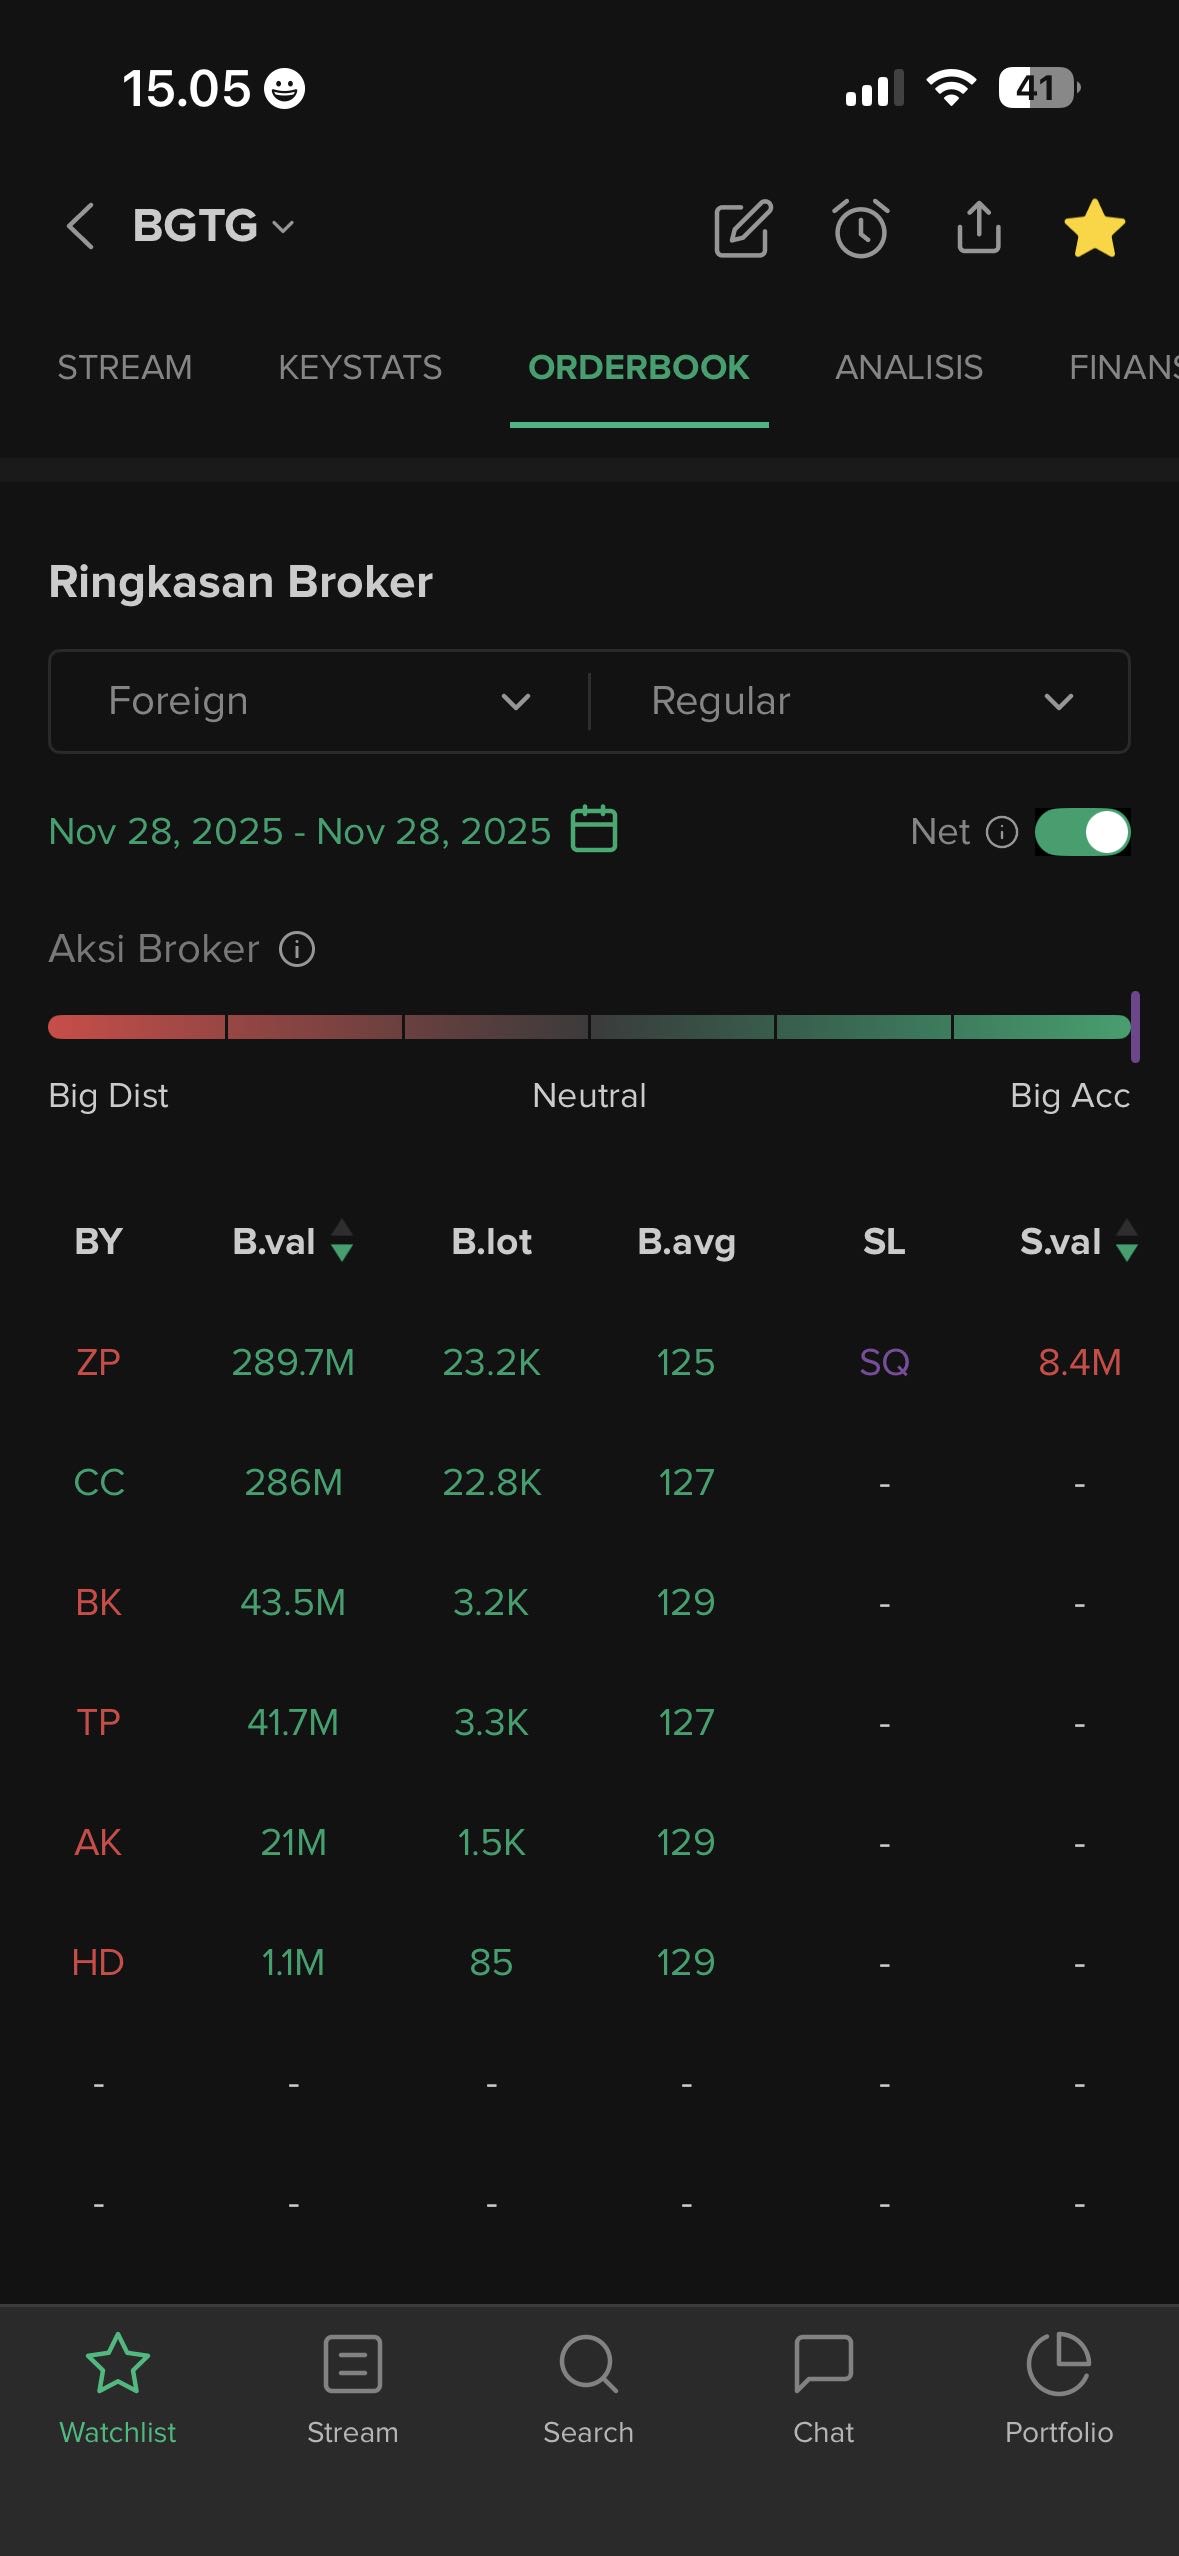Tap the share icon
The width and height of the screenshot is (1179, 2556).
[978, 228]
